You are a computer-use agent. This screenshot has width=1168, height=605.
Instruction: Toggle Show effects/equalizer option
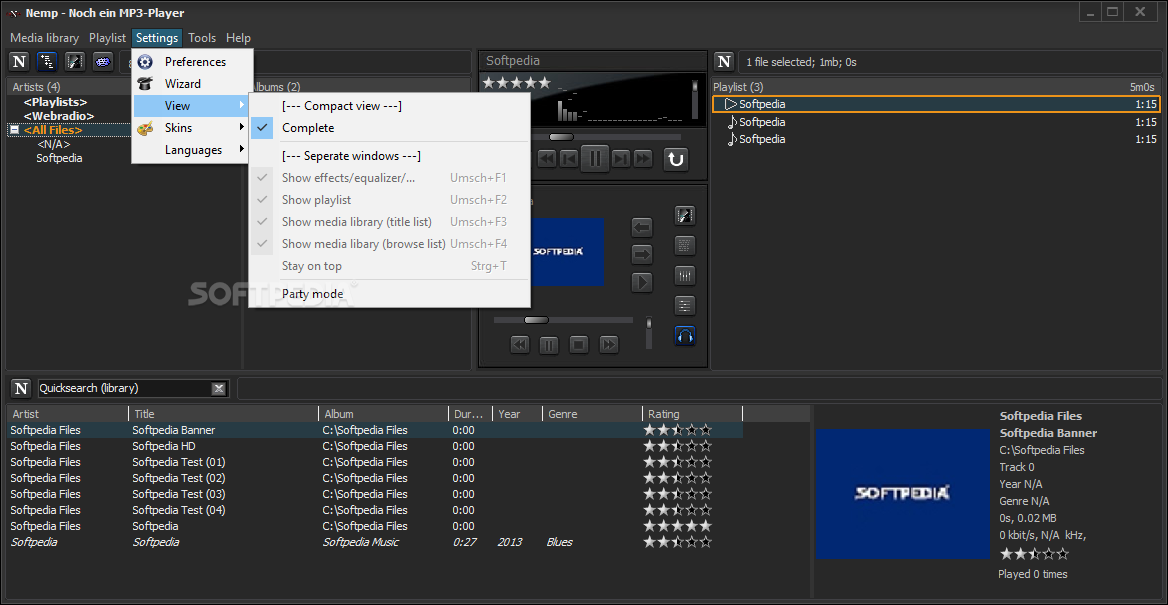[390, 178]
